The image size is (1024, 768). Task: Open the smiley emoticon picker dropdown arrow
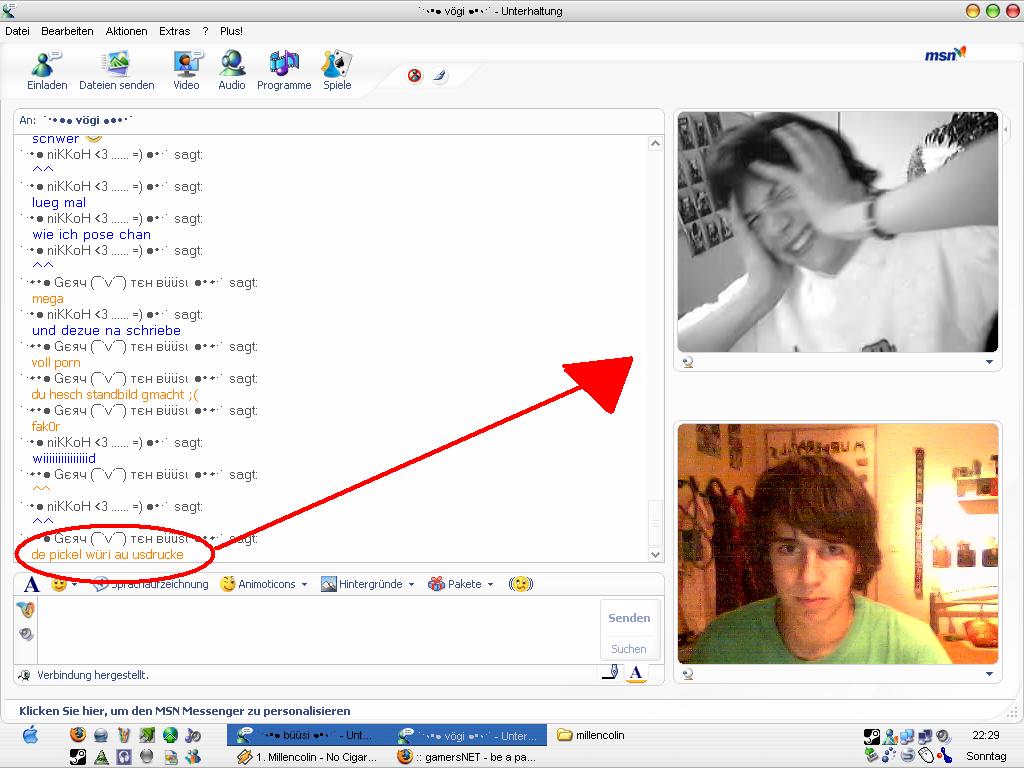pyautogui.click(x=74, y=584)
